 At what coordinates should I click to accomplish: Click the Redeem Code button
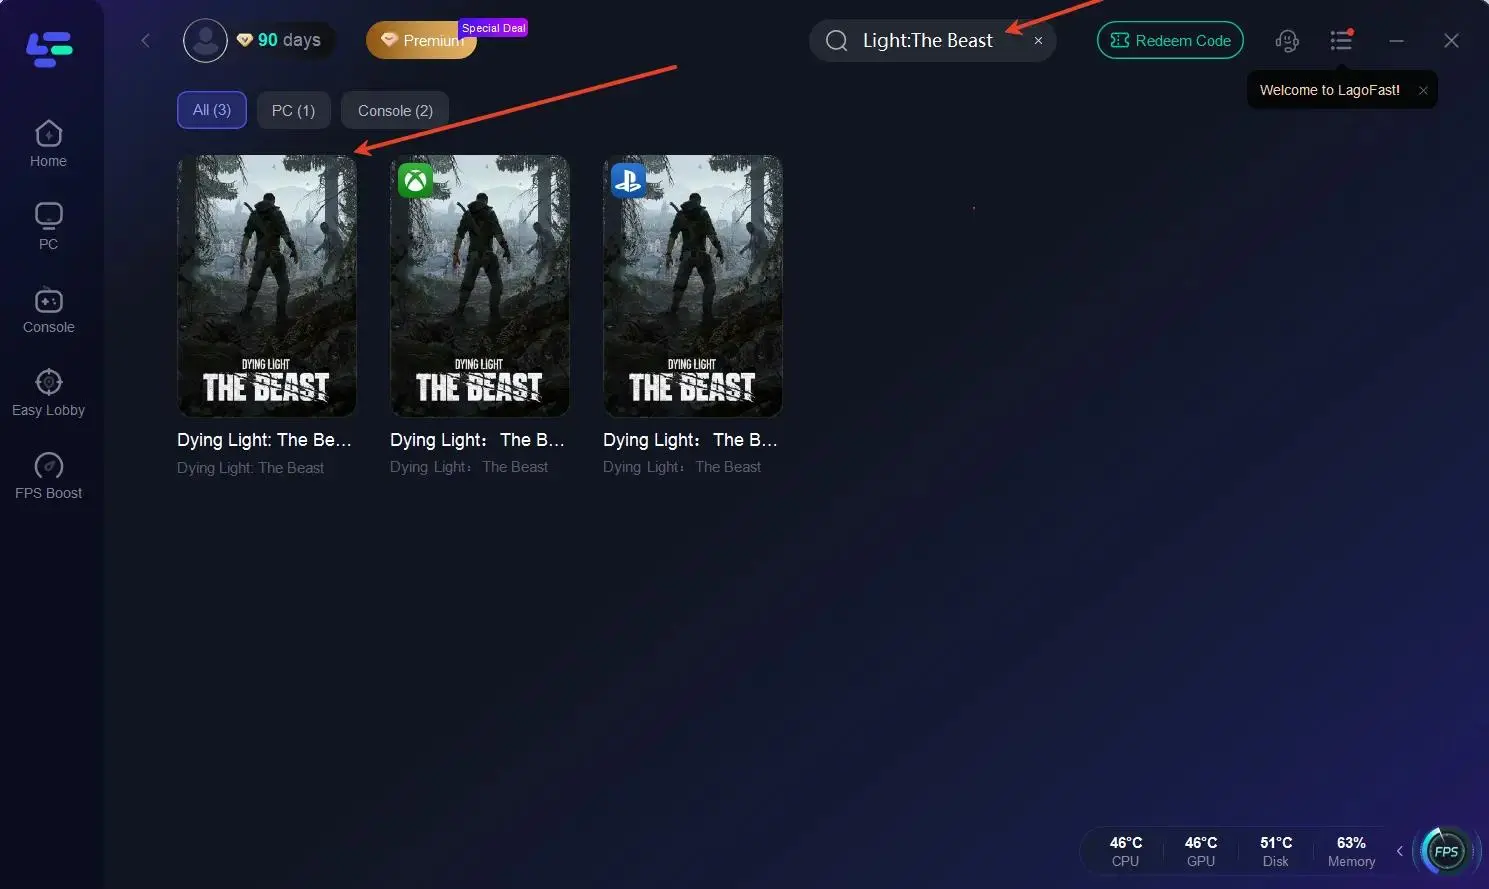1170,41
